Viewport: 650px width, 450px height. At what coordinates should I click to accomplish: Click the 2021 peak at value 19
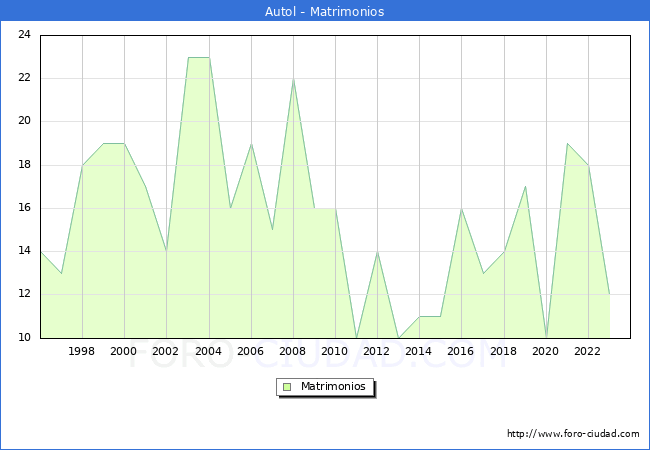pyautogui.click(x=567, y=144)
